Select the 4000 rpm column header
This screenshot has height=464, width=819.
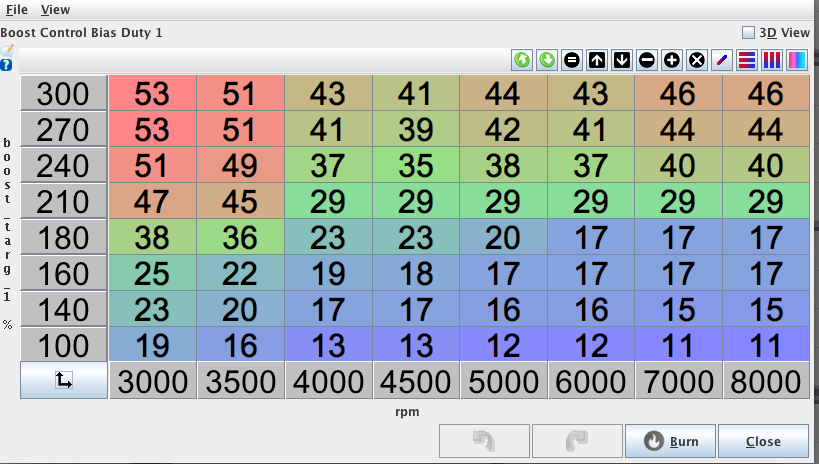pyautogui.click(x=328, y=382)
